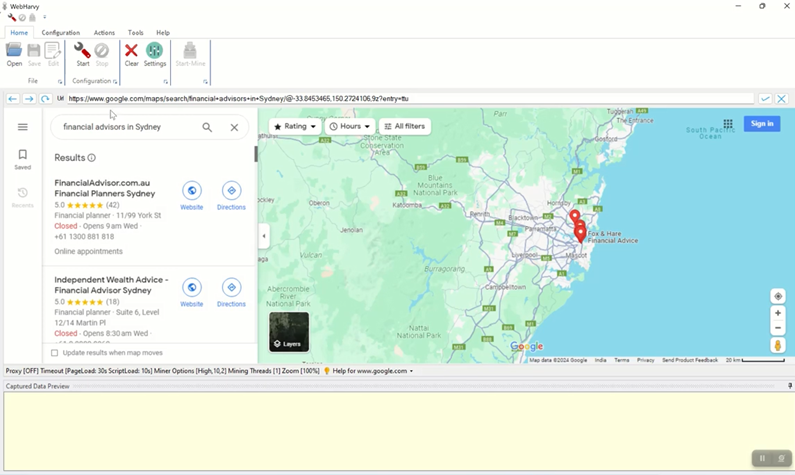Click Directions icon for FinancialAdvisor.com.au
Image resolution: width=795 pixels, height=475 pixels.
tap(231, 191)
